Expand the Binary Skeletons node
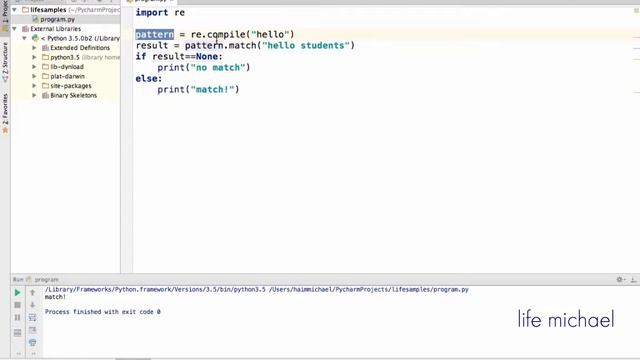This screenshot has height=360, width=640. tap(34, 95)
